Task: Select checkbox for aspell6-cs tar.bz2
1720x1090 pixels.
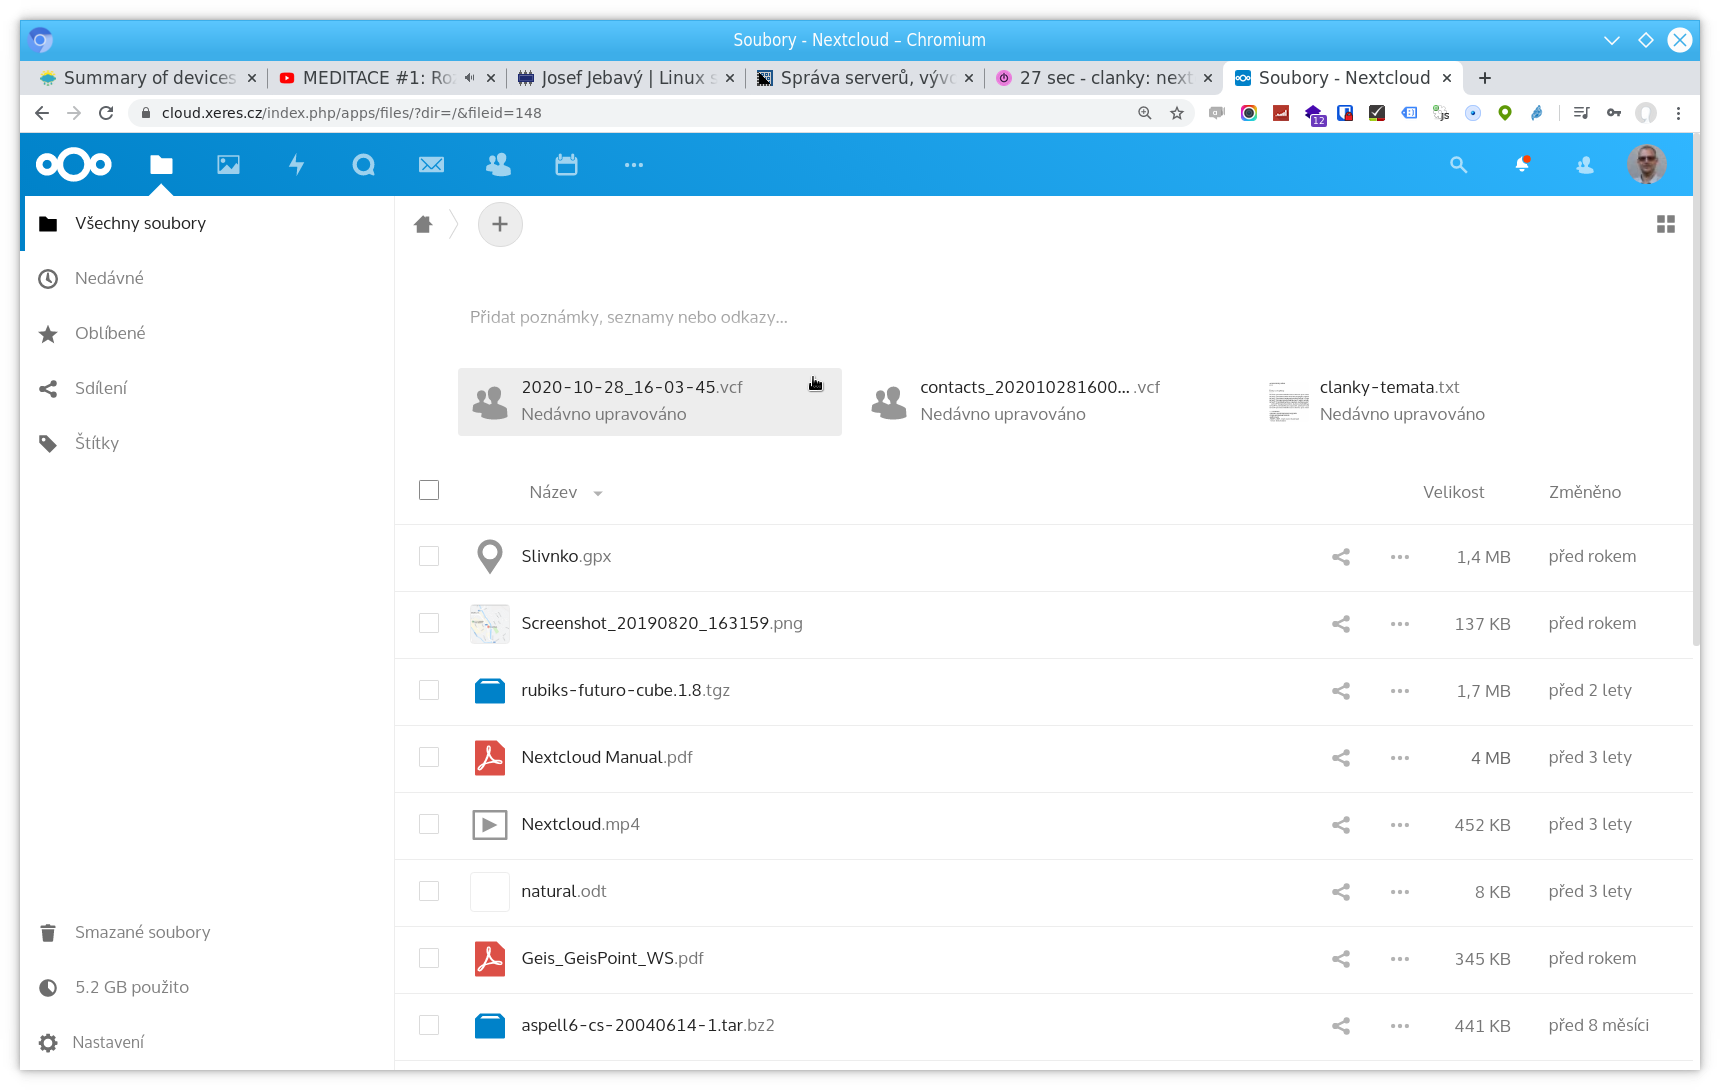Action: pos(429,1025)
